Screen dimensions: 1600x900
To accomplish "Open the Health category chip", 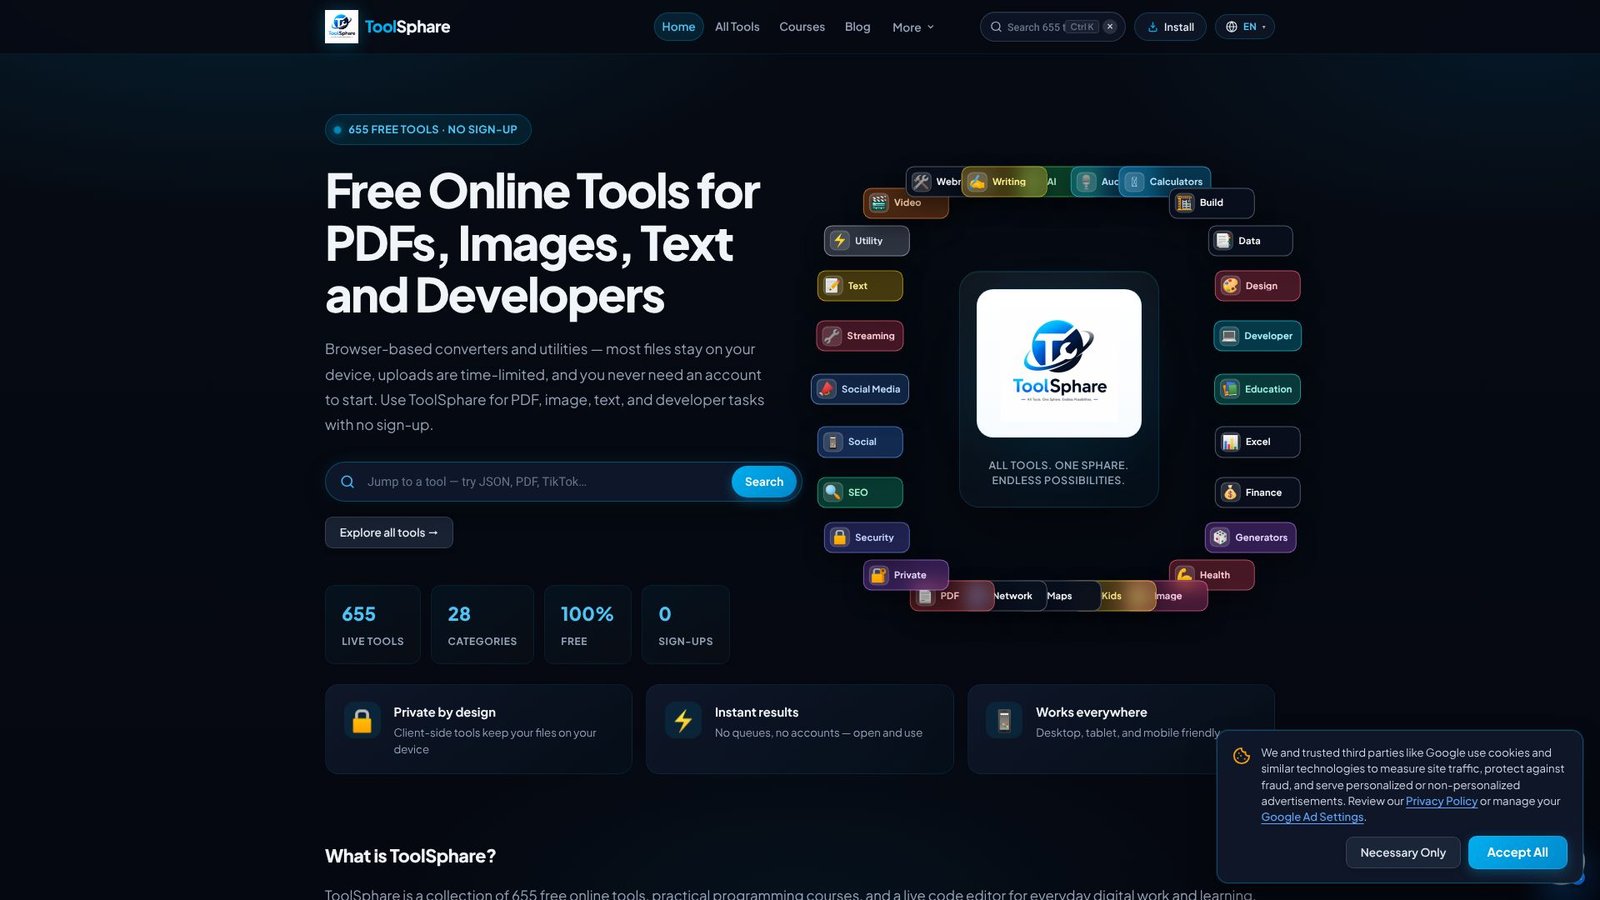I will click(1212, 575).
